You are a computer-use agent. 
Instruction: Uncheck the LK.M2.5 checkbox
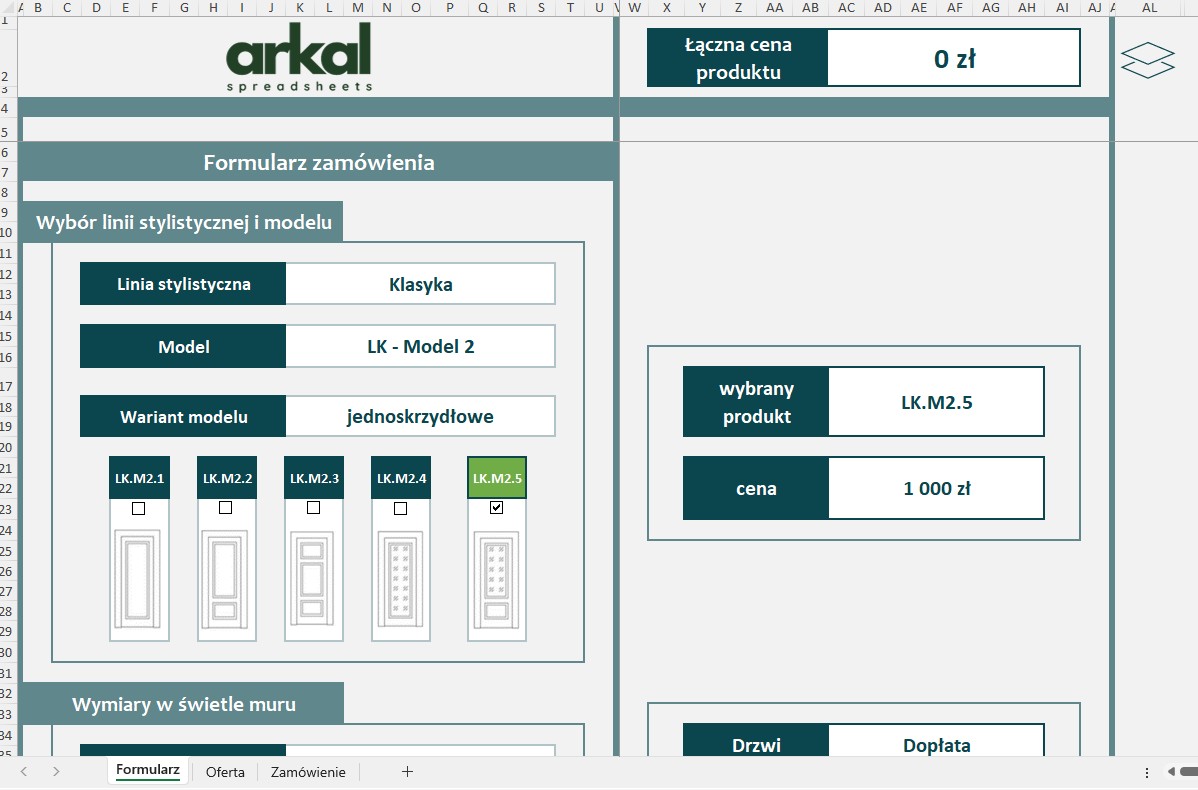point(497,508)
